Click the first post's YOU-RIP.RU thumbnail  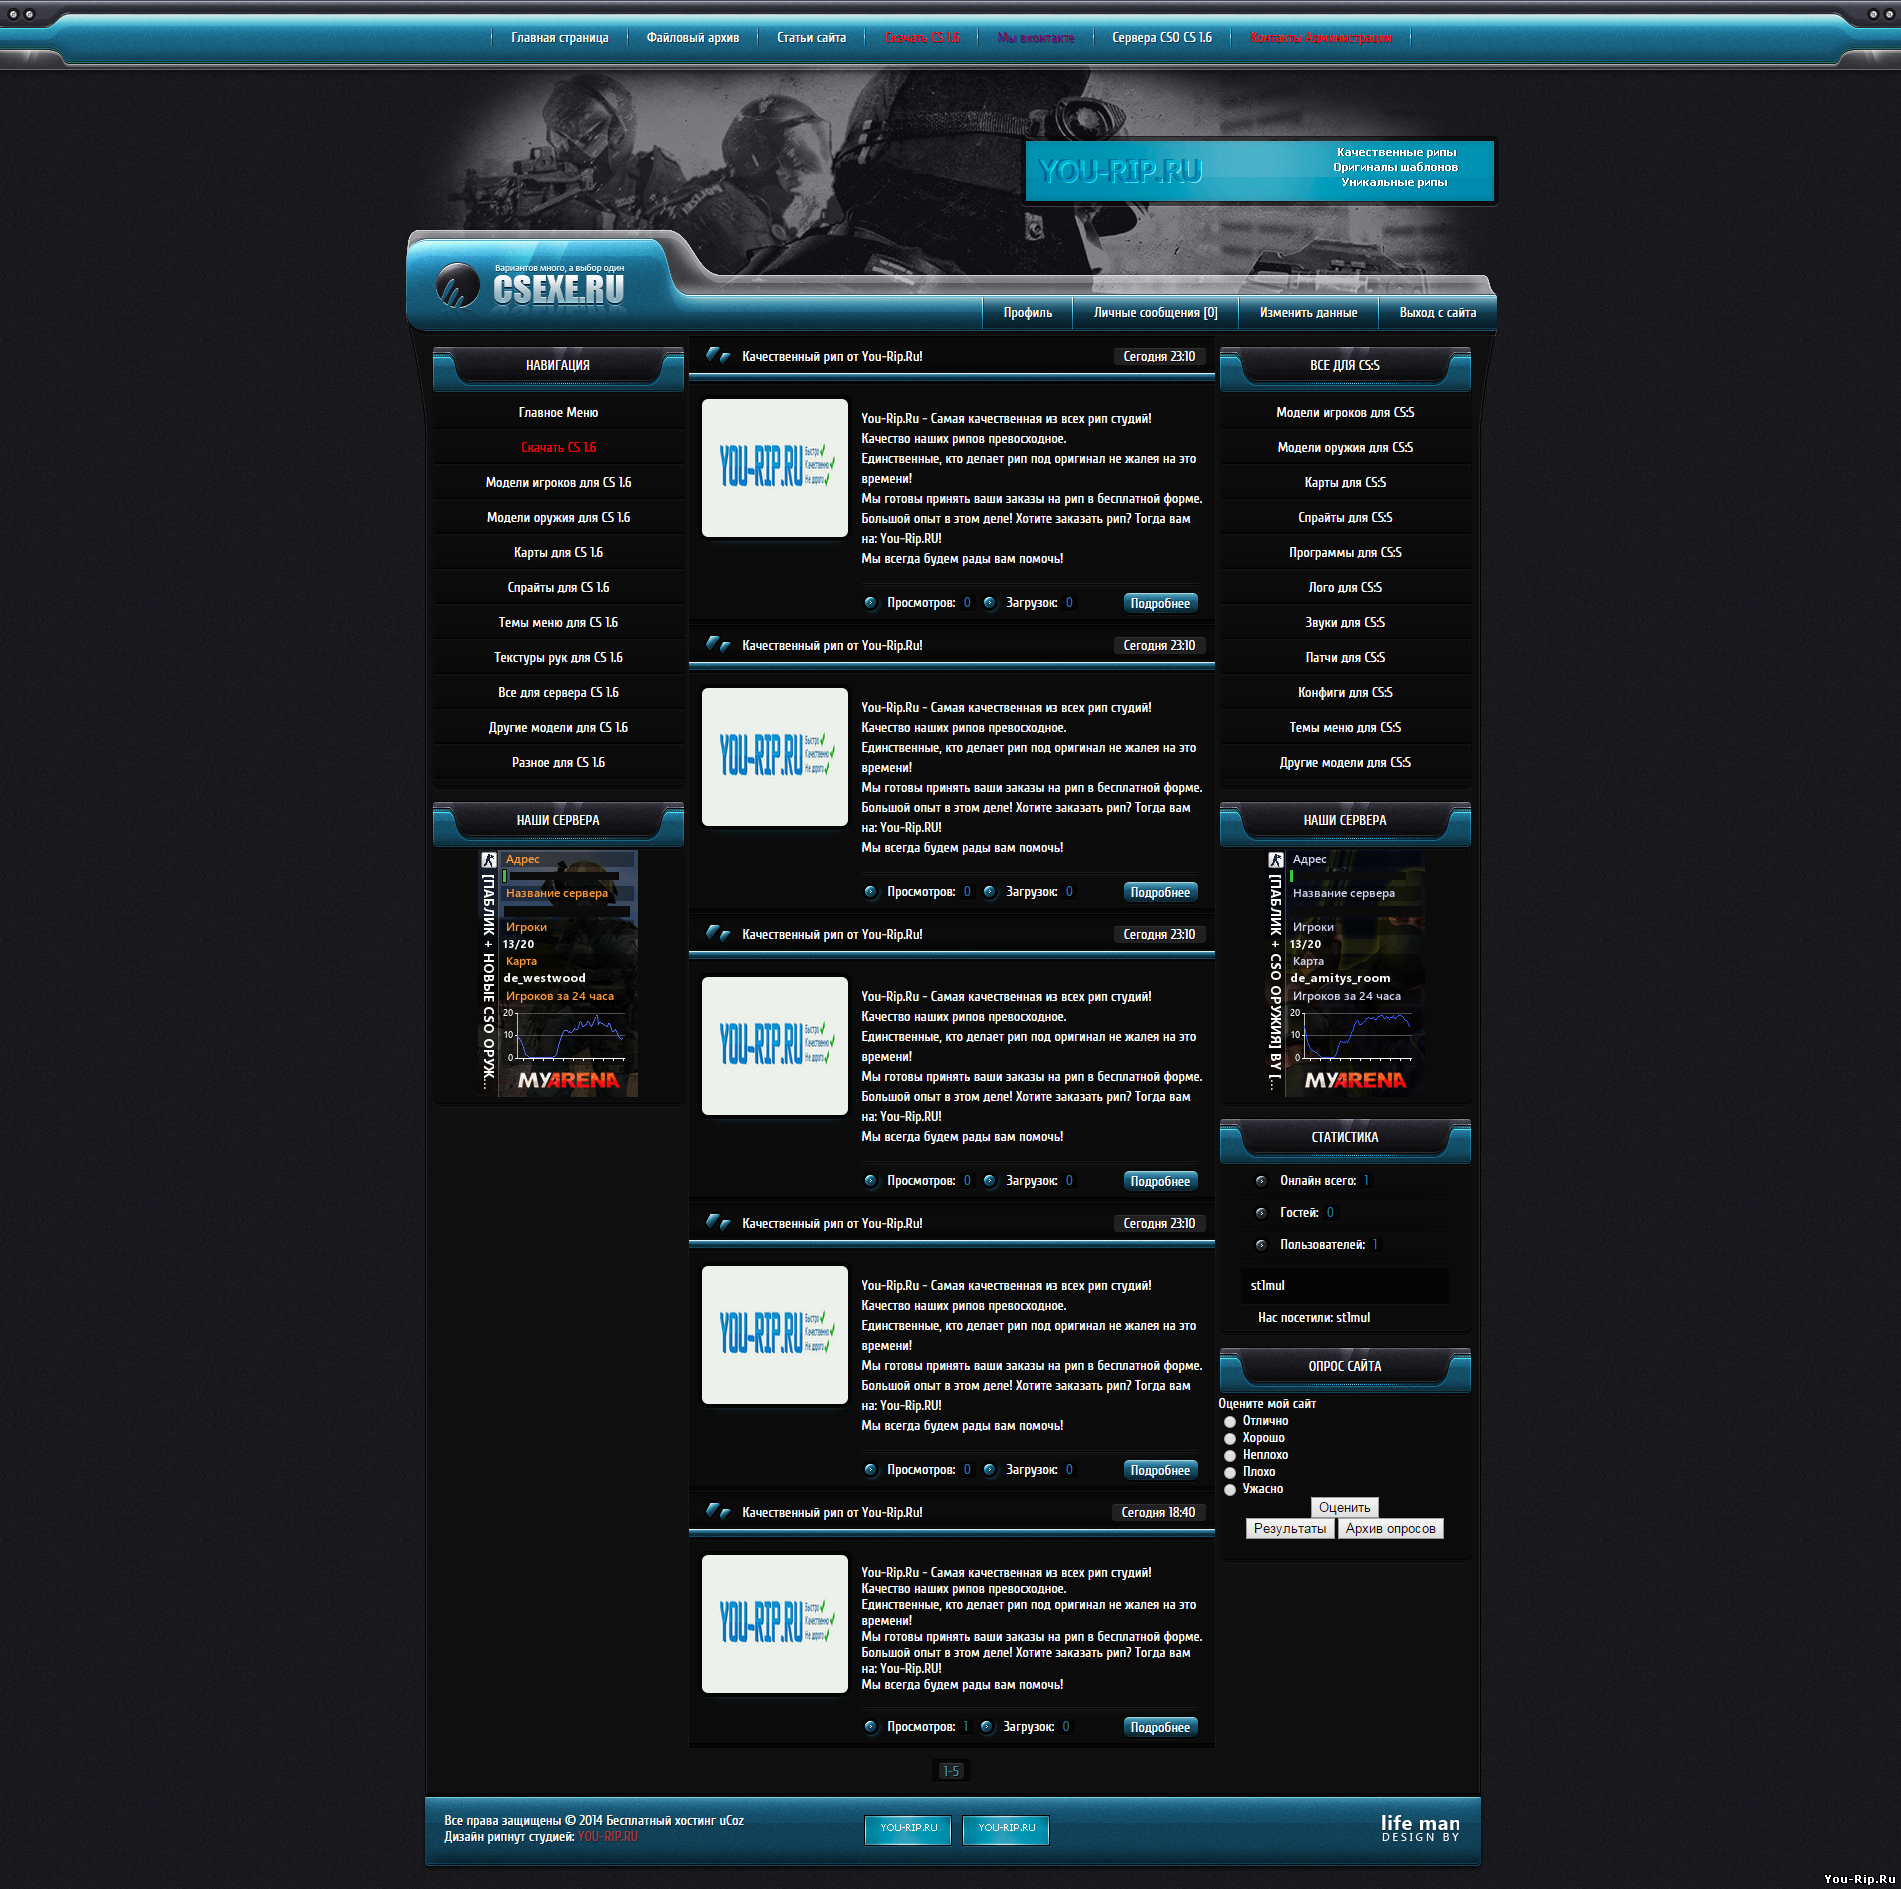point(775,468)
